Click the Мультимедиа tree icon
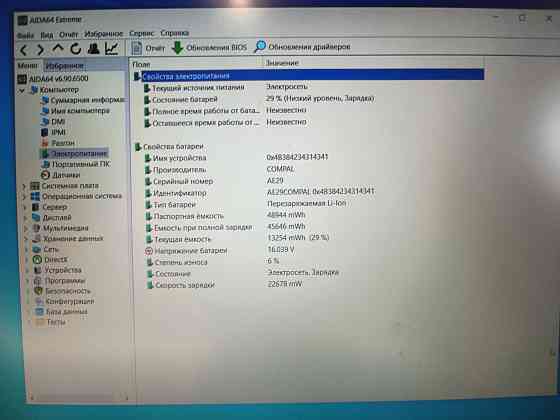This screenshot has width=560, height=420. coord(36,228)
